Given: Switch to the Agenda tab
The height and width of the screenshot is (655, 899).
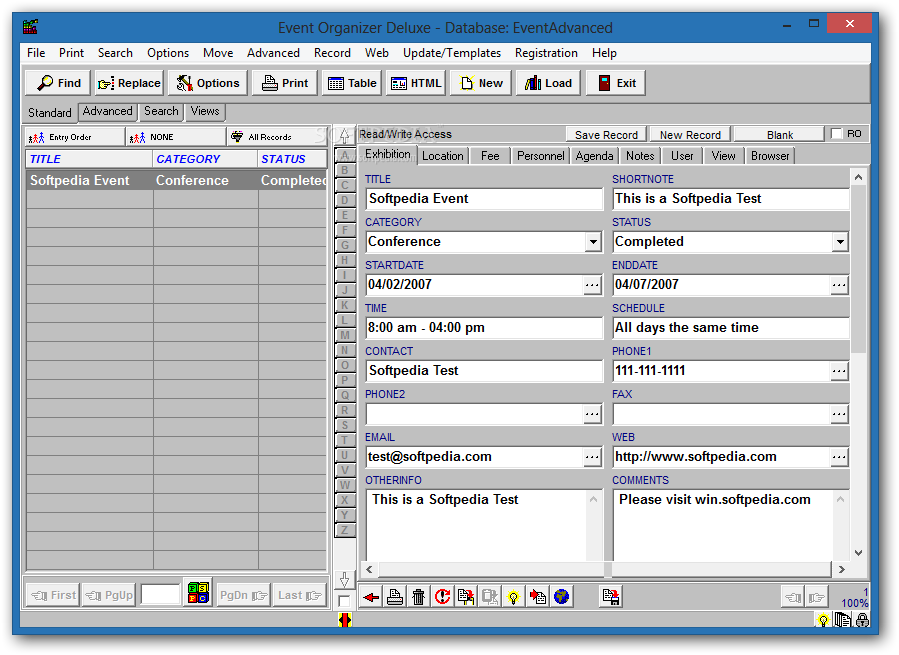Looking at the screenshot, I should click(x=595, y=156).
